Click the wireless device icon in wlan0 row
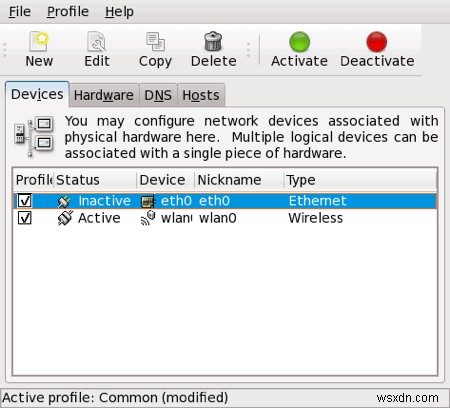450x408 pixels. point(148,218)
